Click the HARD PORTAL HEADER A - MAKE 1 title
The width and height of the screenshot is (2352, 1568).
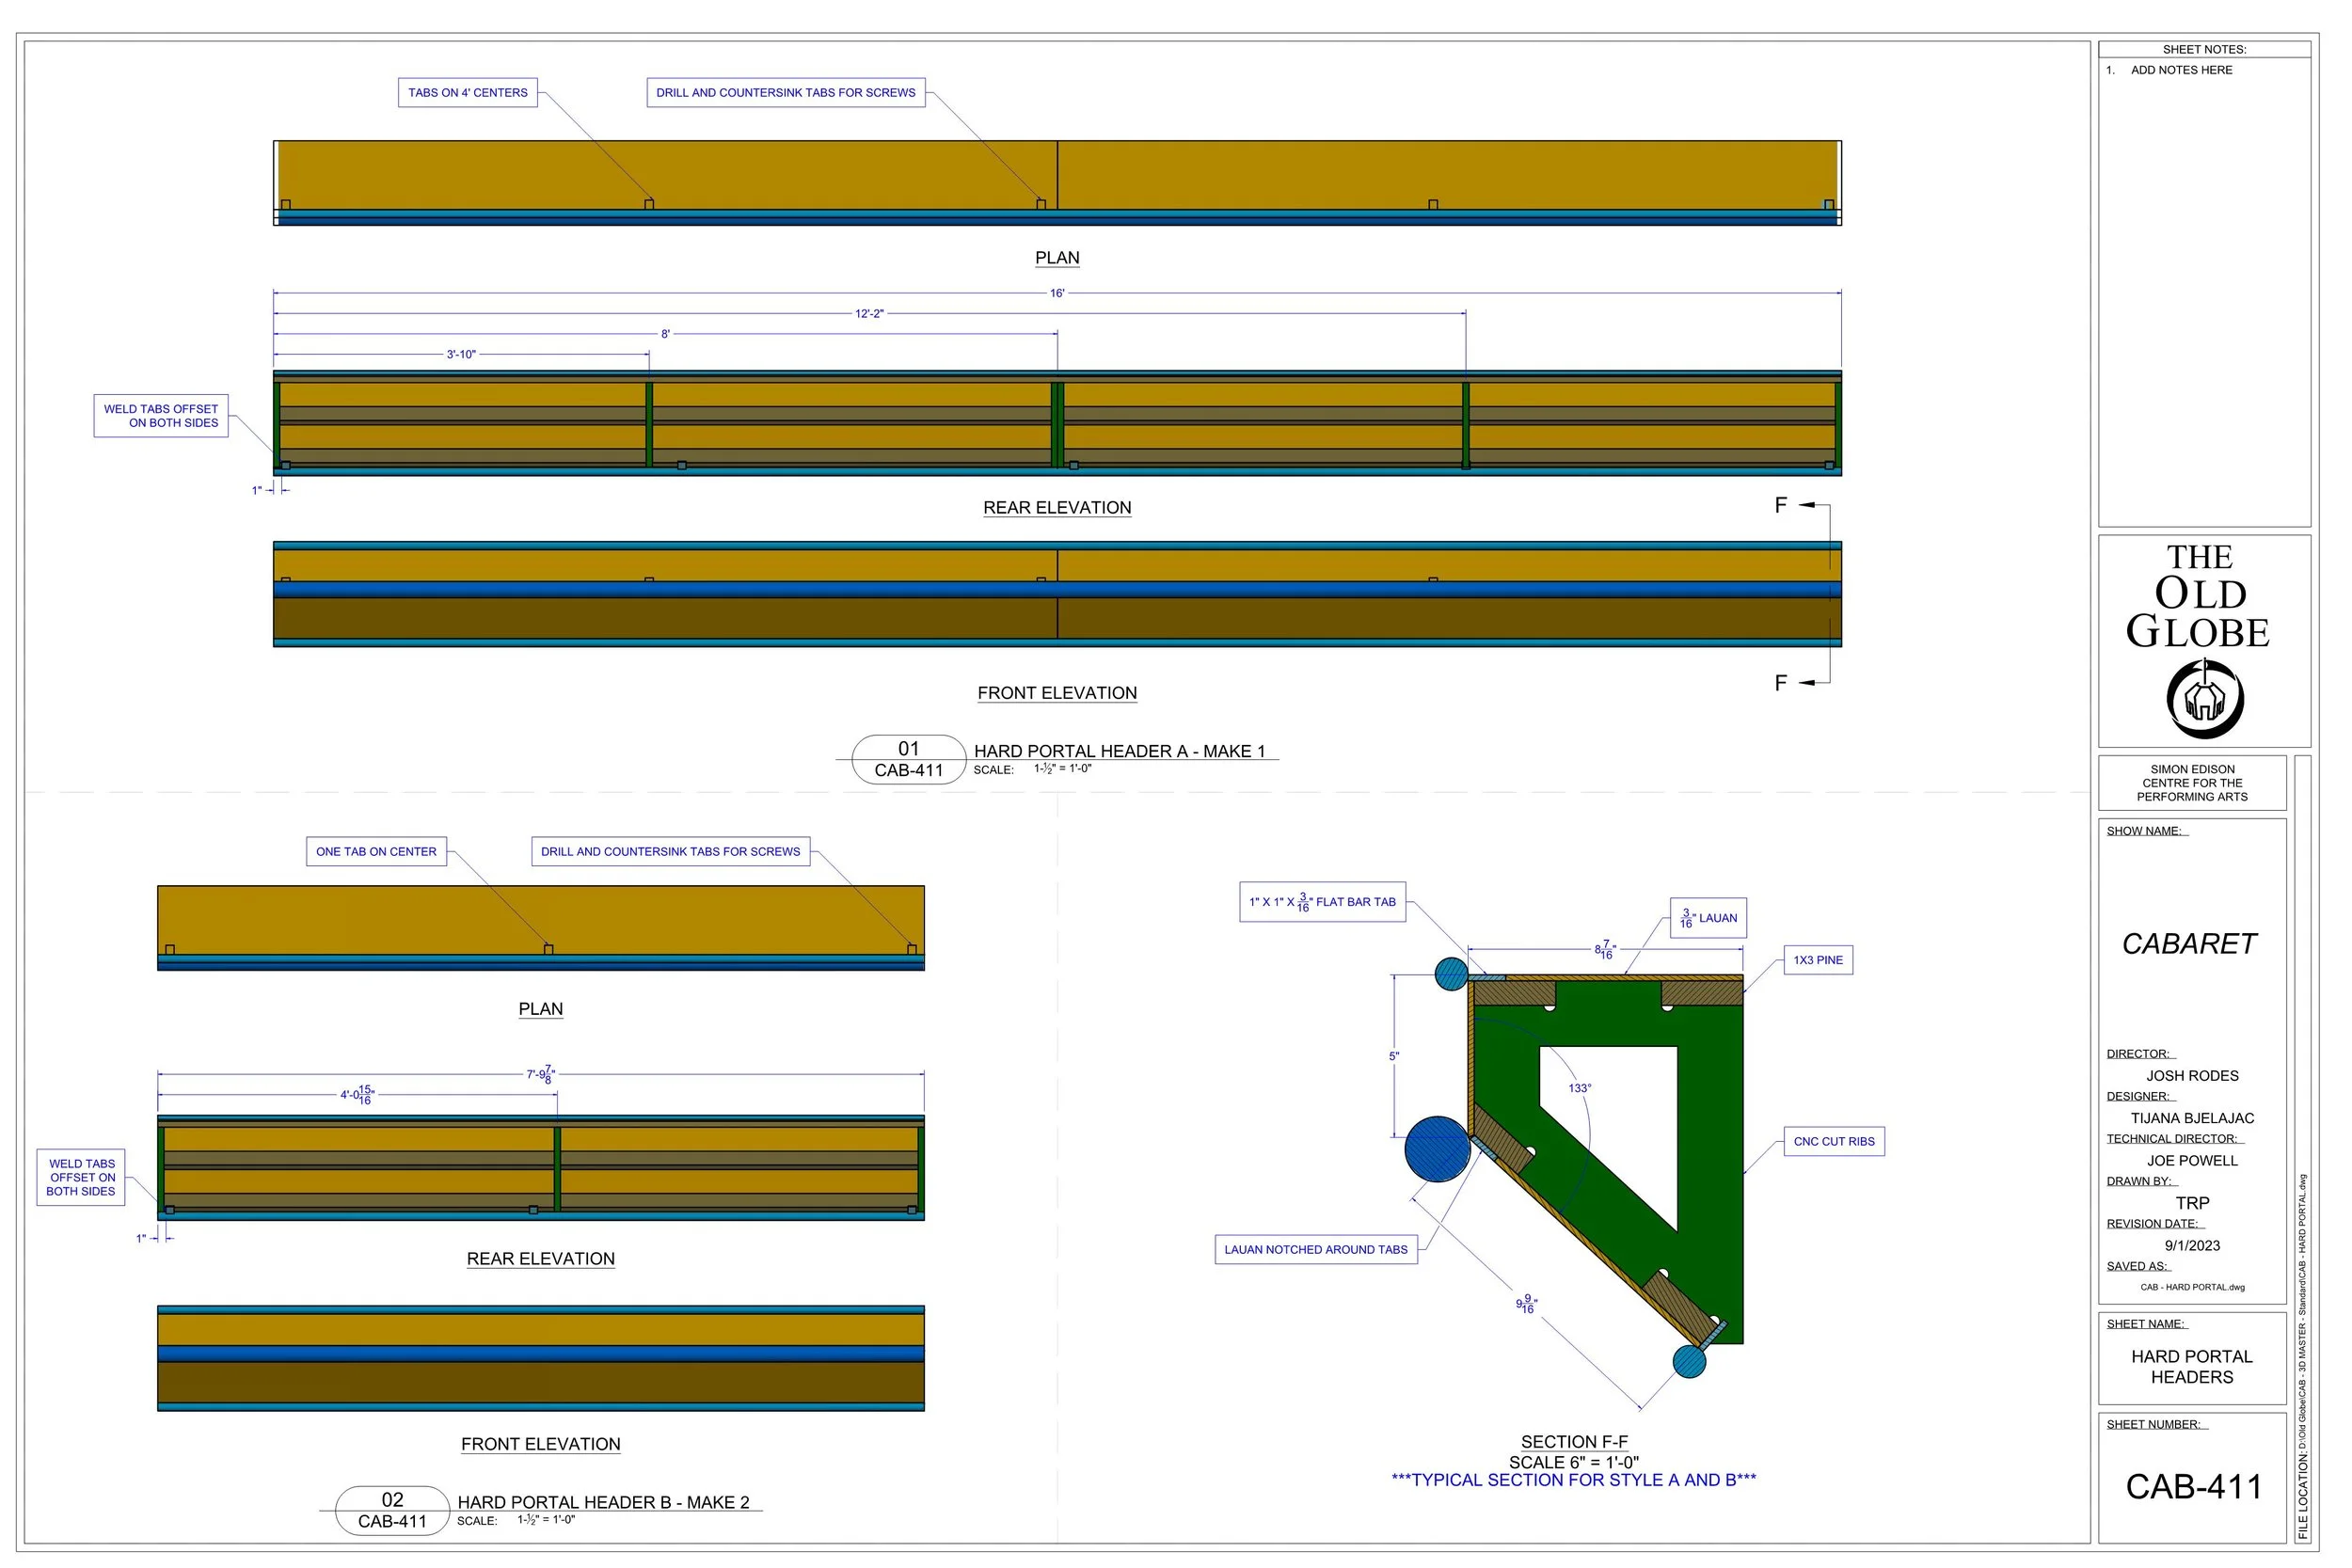[x=1119, y=751]
